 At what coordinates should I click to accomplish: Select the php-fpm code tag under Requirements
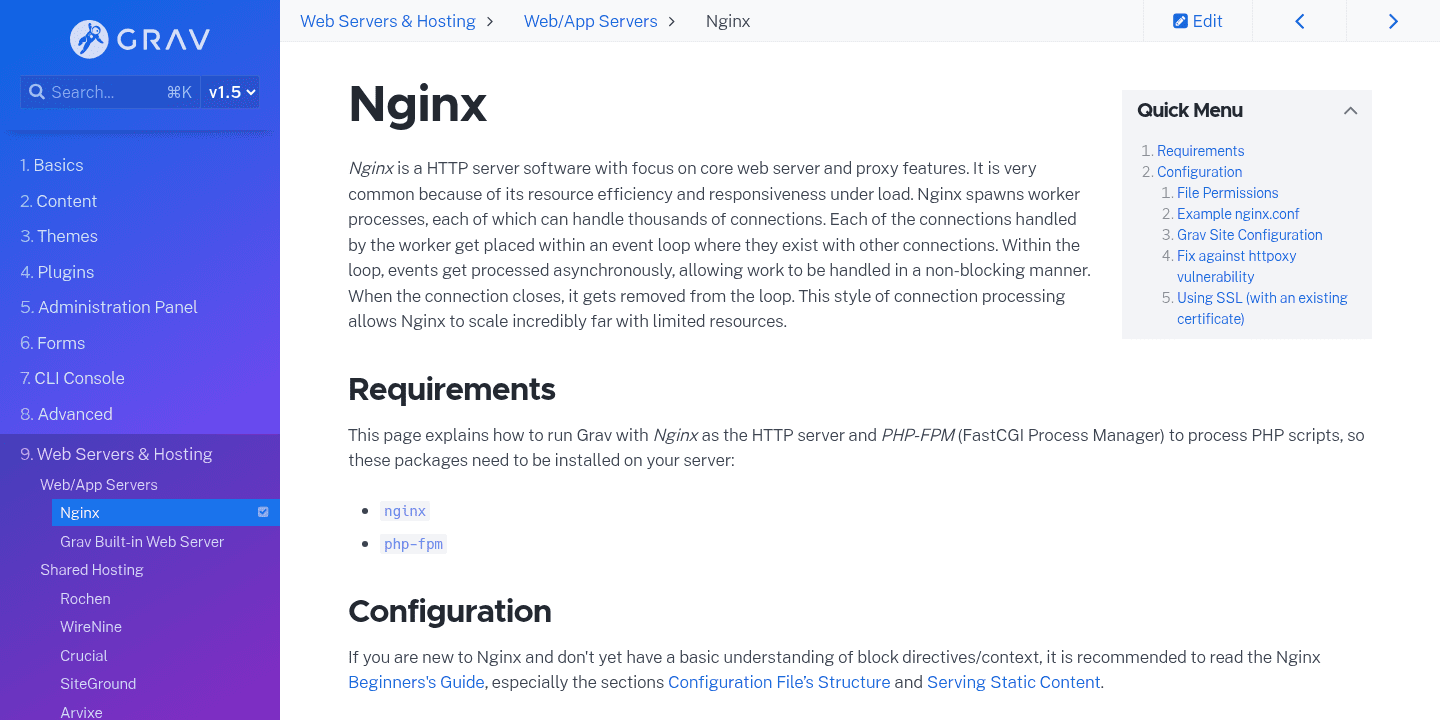[413, 544]
